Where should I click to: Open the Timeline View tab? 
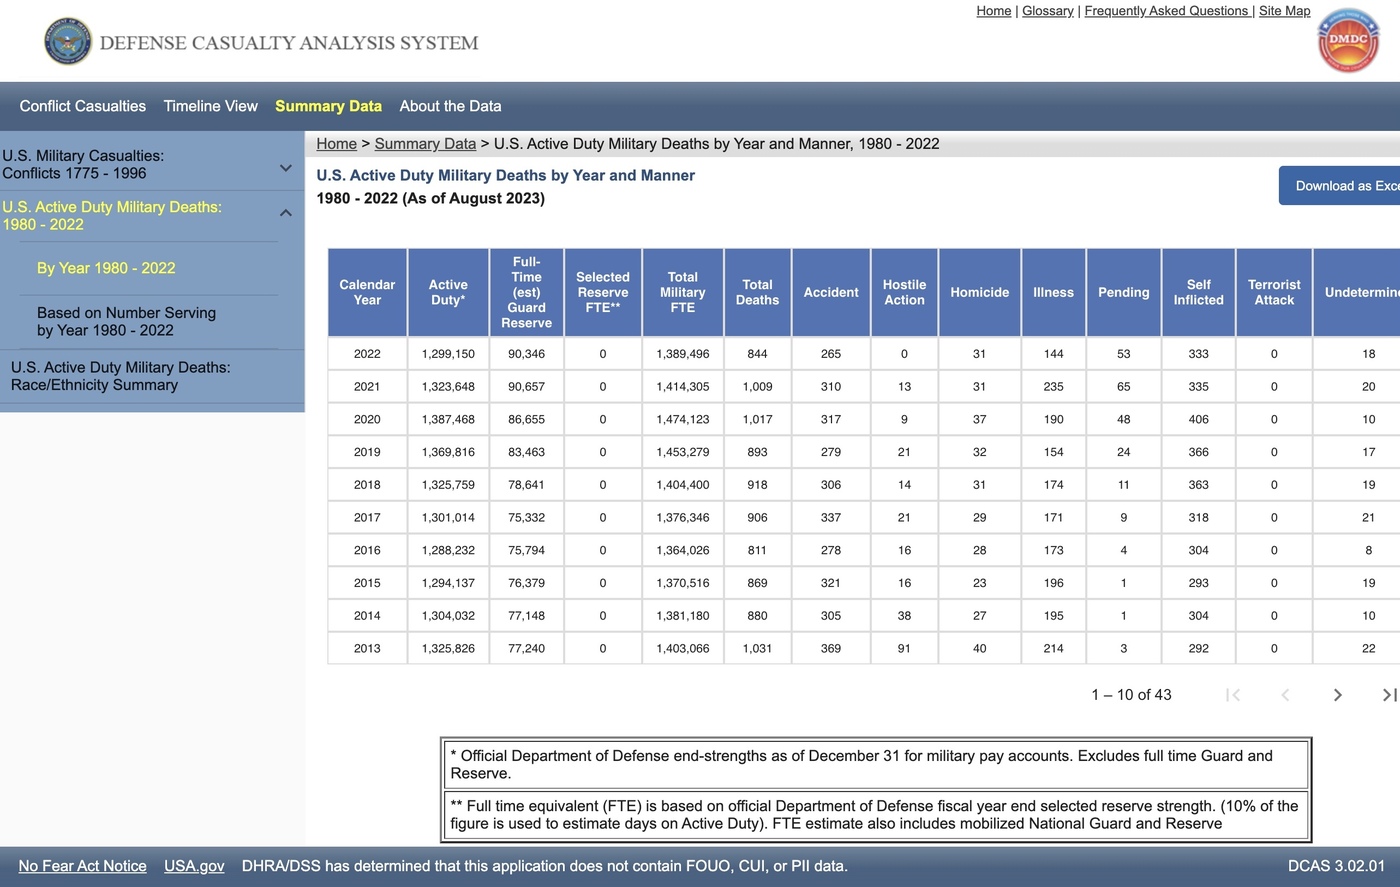click(x=210, y=106)
